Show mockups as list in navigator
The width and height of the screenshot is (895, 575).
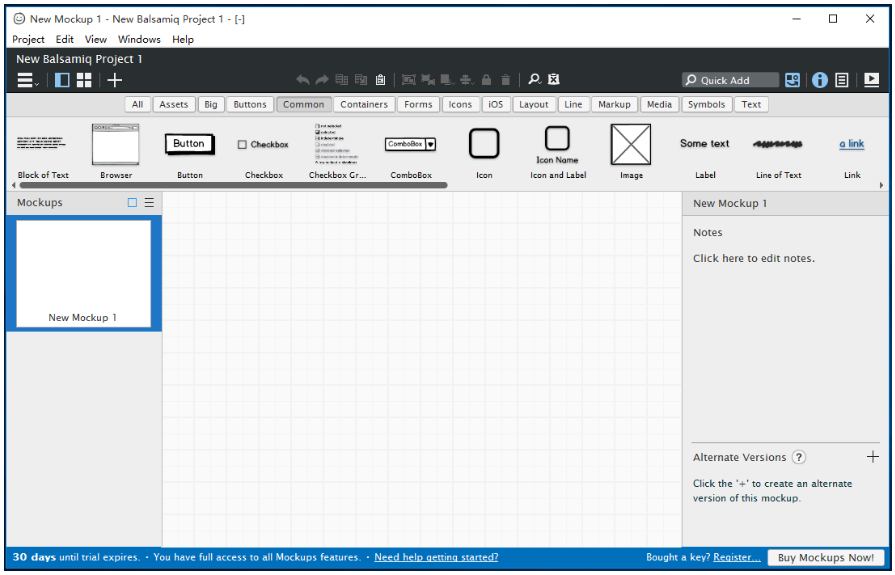coord(149,203)
